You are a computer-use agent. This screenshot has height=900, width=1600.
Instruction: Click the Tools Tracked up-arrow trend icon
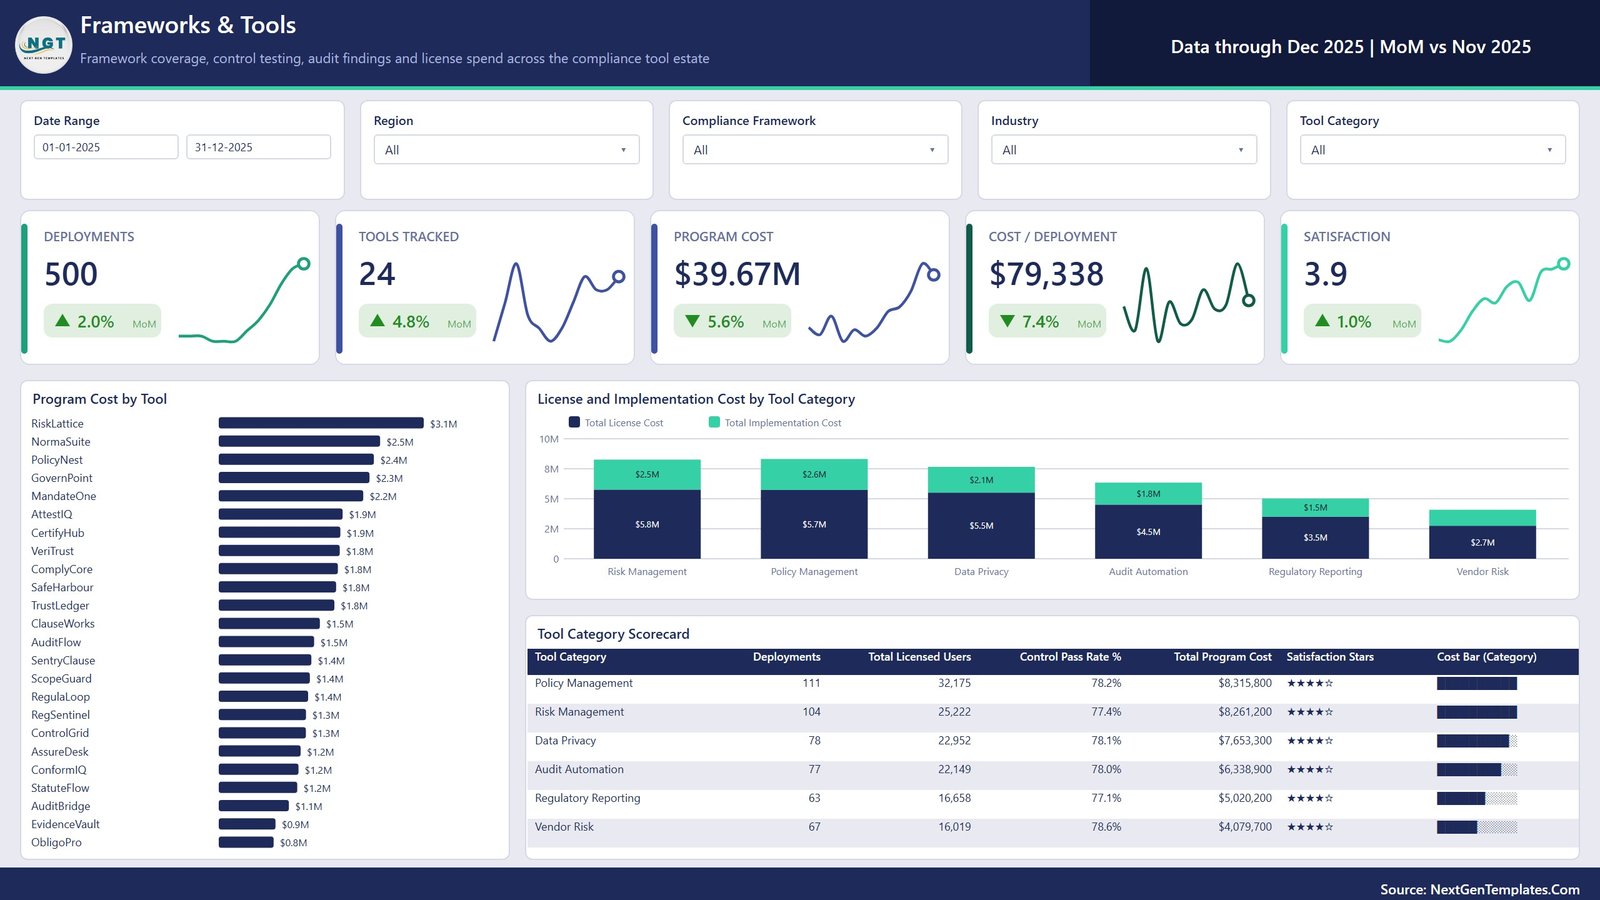(x=377, y=321)
